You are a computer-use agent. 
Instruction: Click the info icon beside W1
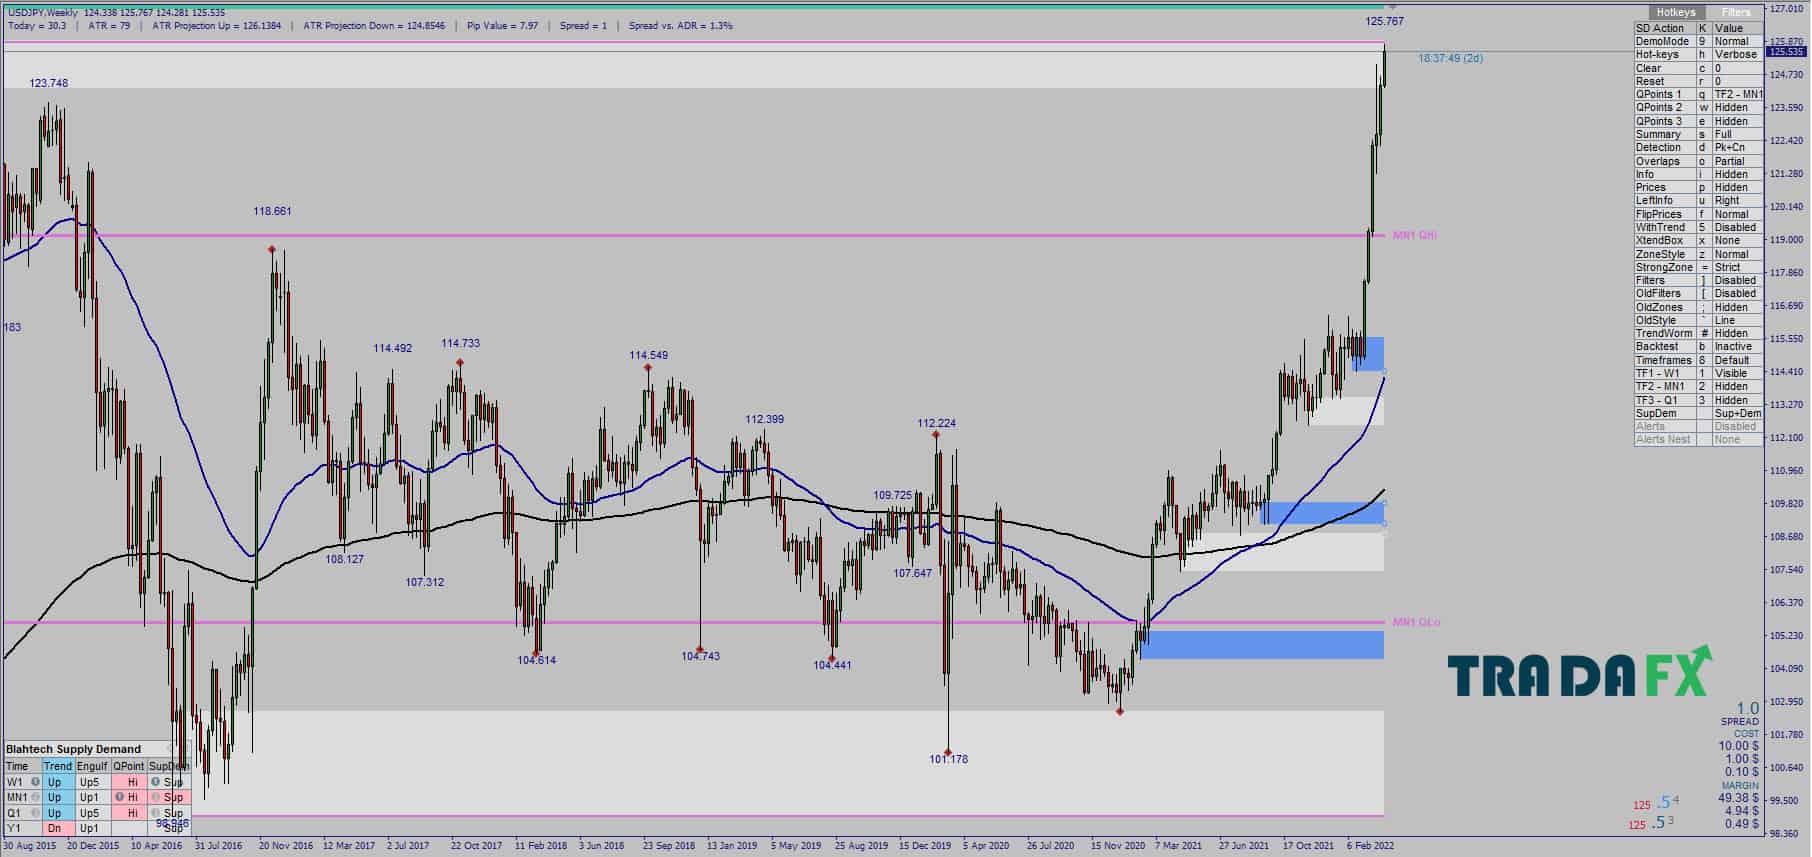(35, 782)
